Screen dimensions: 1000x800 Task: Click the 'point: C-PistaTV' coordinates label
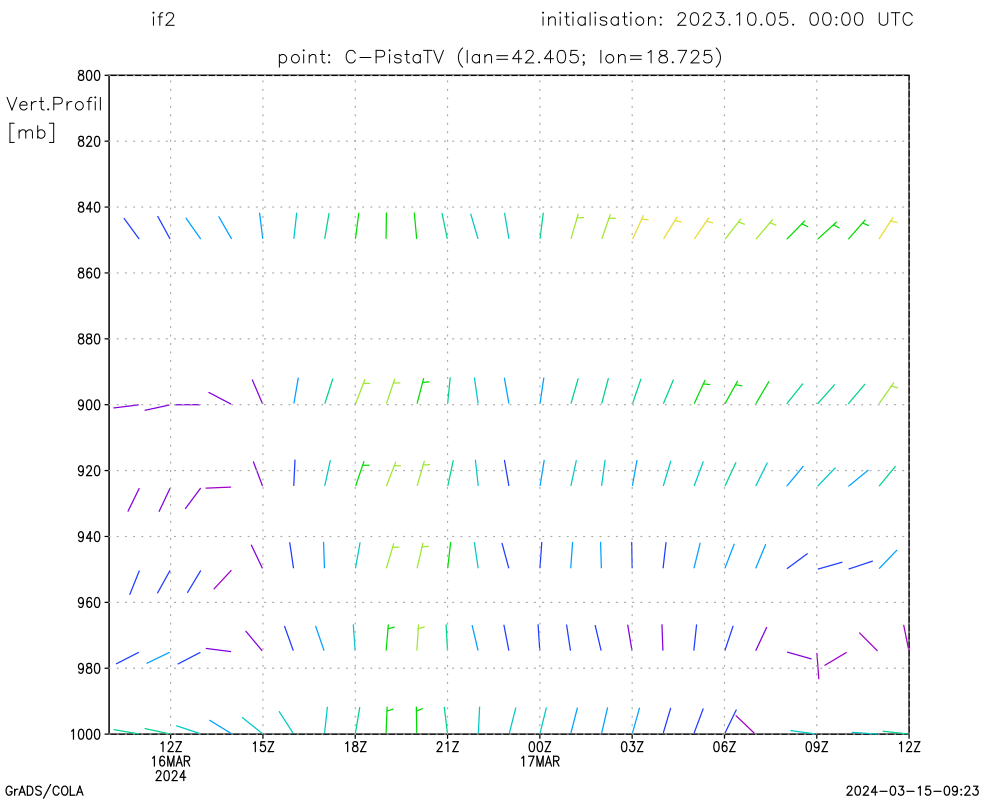(500, 57)
